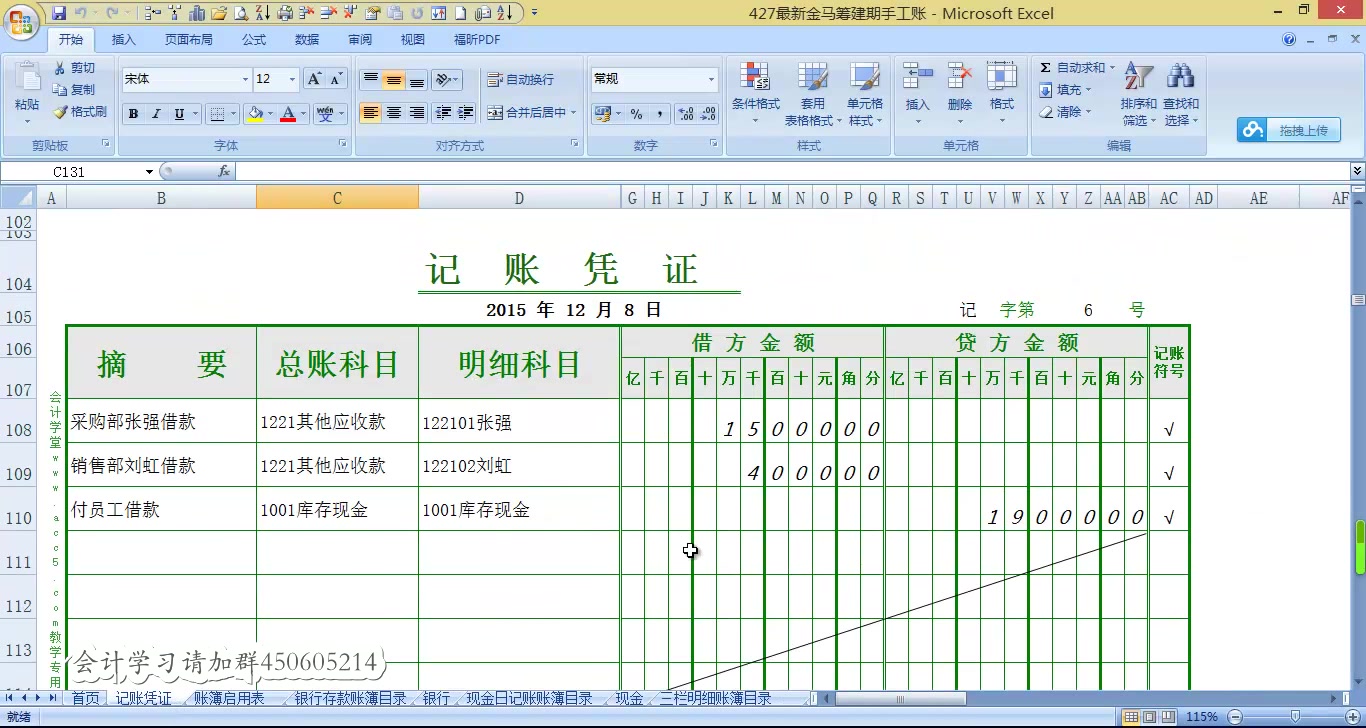Viewport: 1366px width, 728px height.
Task: Click the borders grid icon
Action: [x=218, y=114]
